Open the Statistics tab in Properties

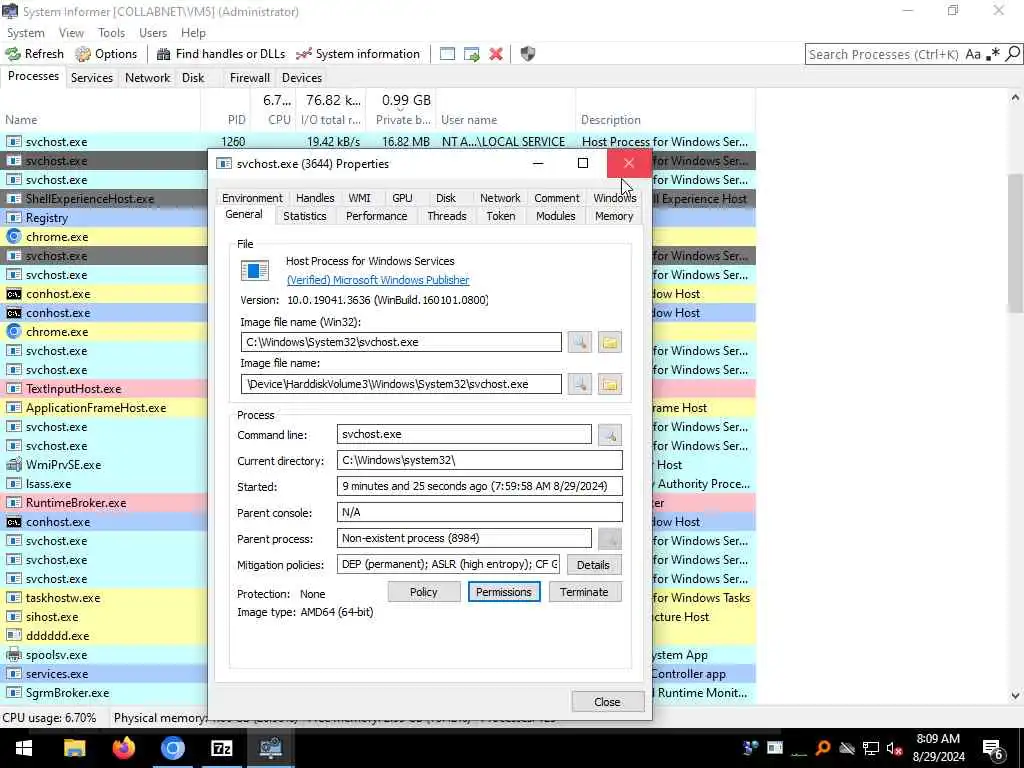pyautogui.click(x=304, y=216)
